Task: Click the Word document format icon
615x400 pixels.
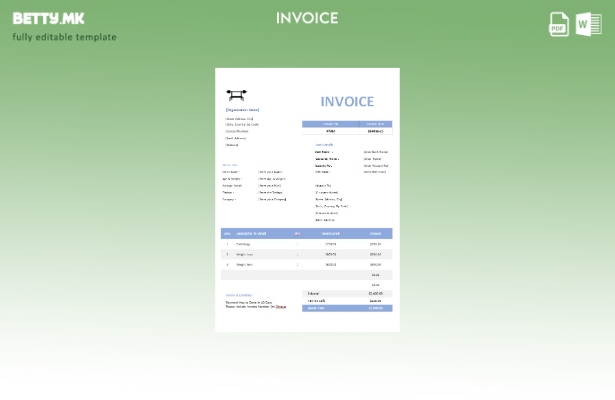Action: point(588,24)
